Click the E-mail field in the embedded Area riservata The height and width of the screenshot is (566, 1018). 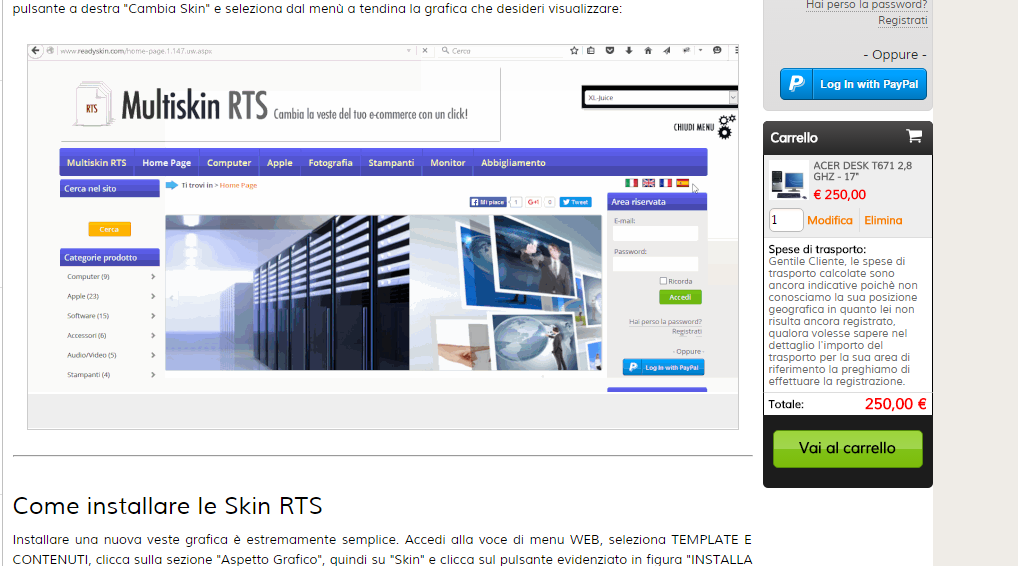[x=655, y=233]
